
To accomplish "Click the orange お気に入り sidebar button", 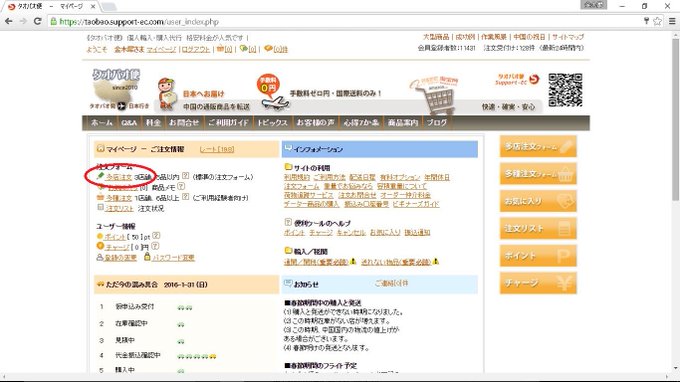I will click(x=538, y=201).
